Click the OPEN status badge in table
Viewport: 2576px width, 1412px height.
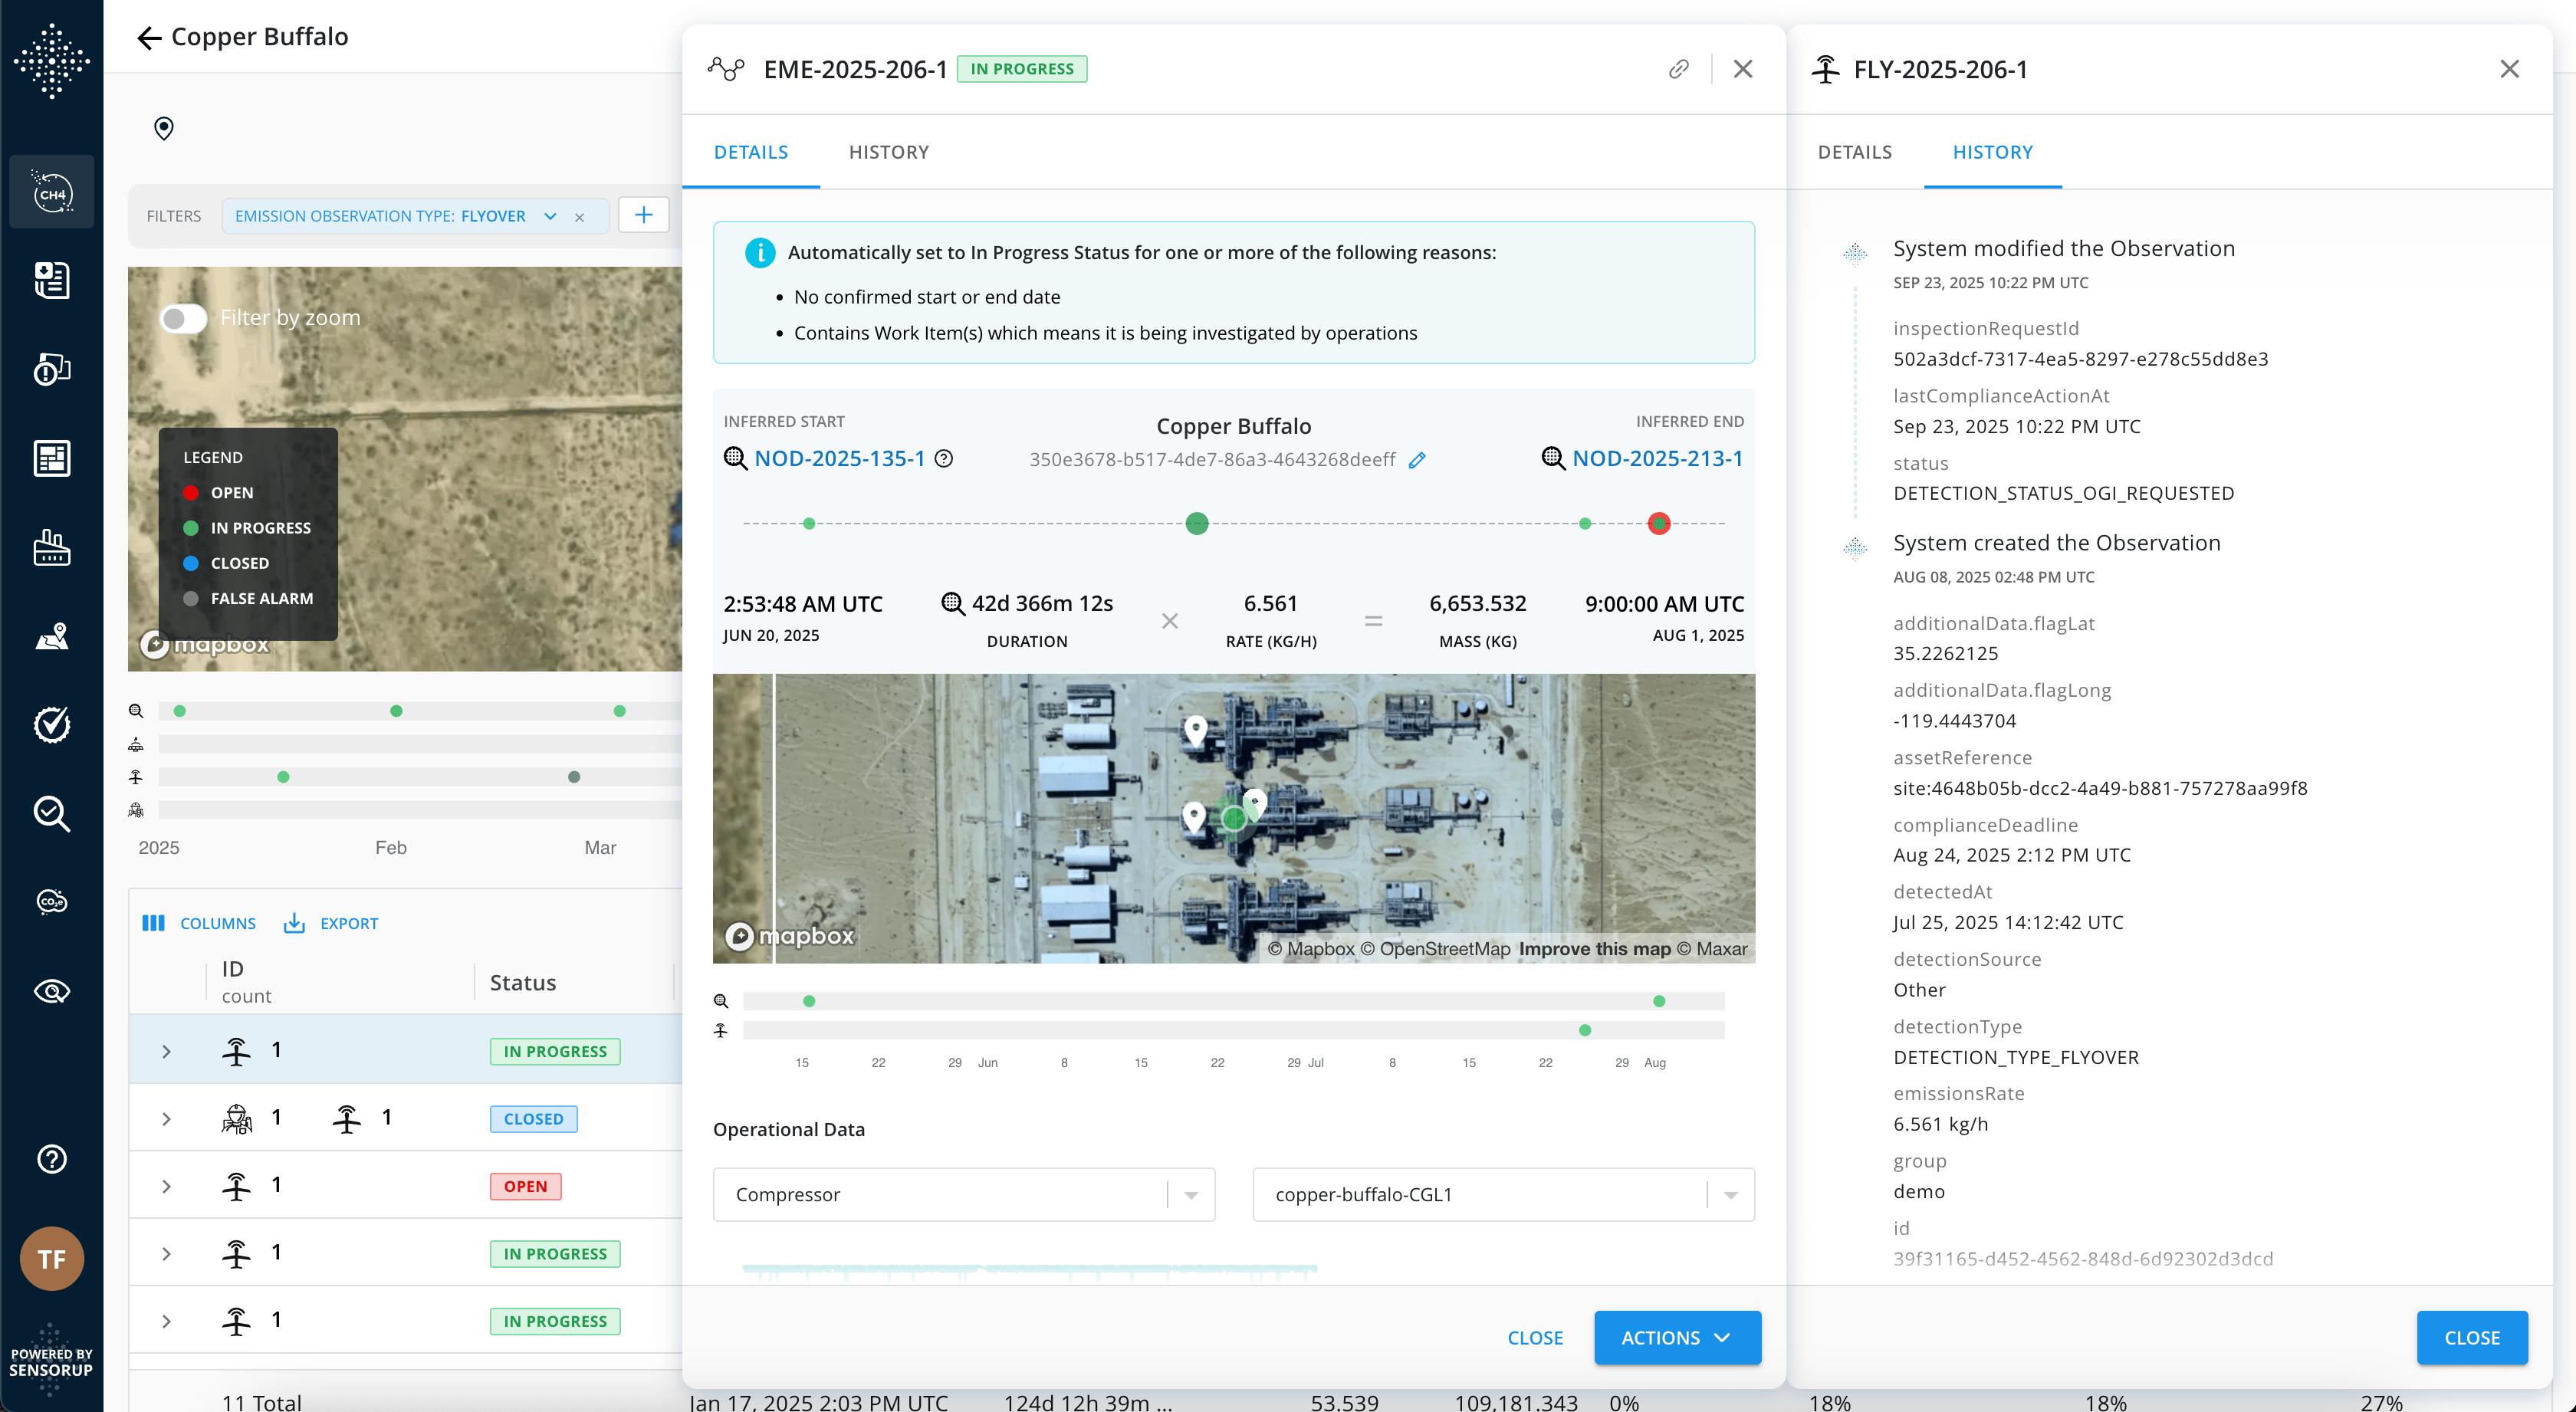(525, 1186)
